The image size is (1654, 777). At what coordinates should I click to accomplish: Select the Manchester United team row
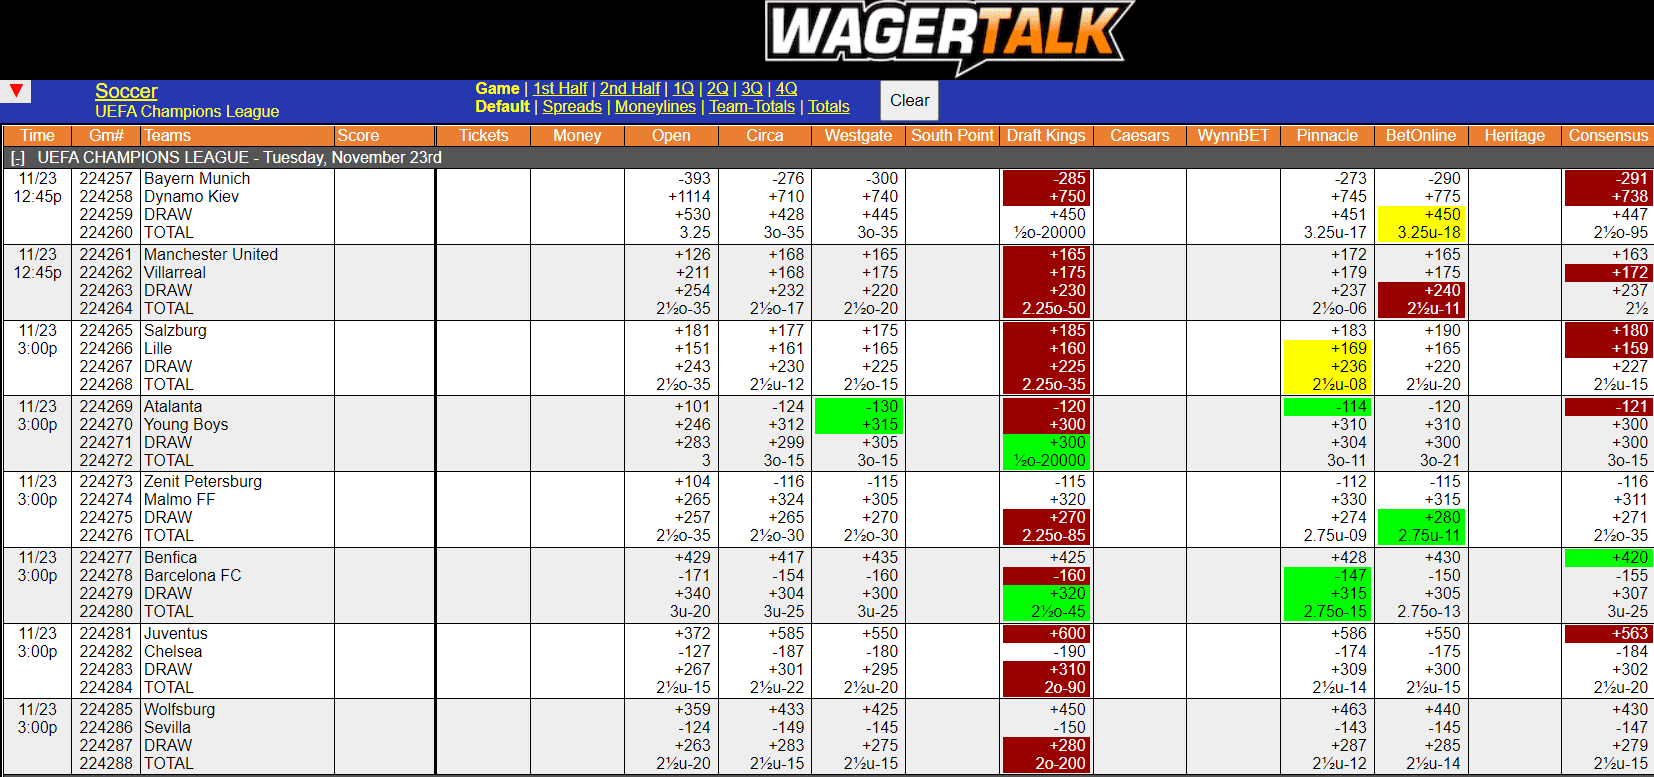click(211, 255)
